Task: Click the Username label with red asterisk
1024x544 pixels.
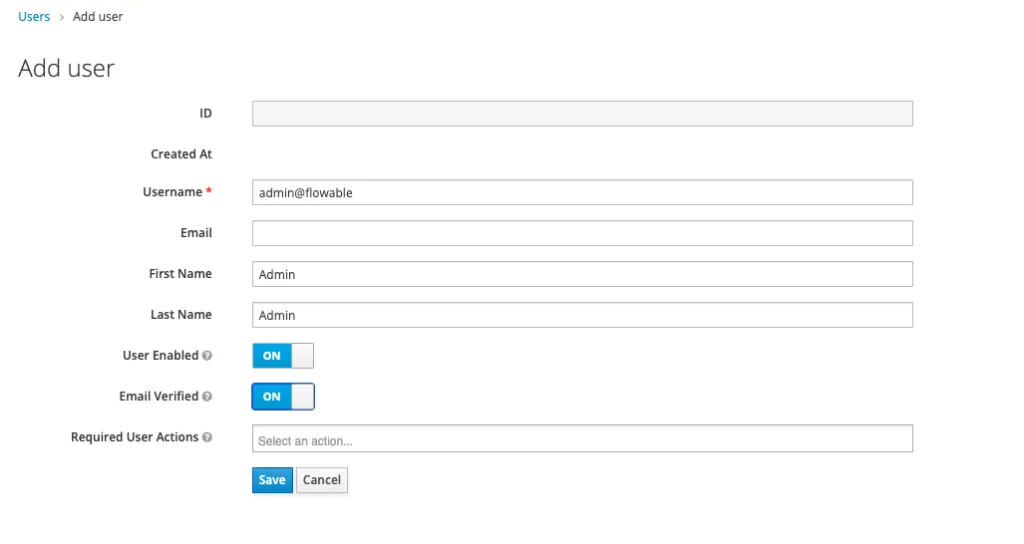Action: coord(178,192)
